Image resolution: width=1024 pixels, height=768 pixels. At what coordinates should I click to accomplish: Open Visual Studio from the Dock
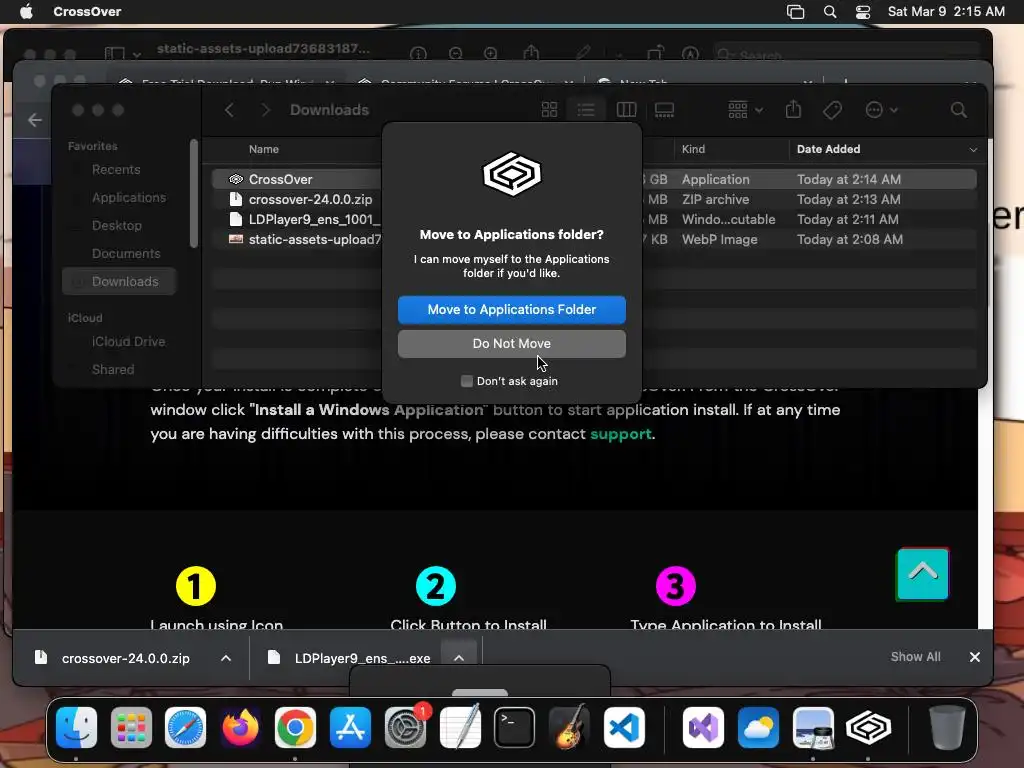click(x=703, y=727)
